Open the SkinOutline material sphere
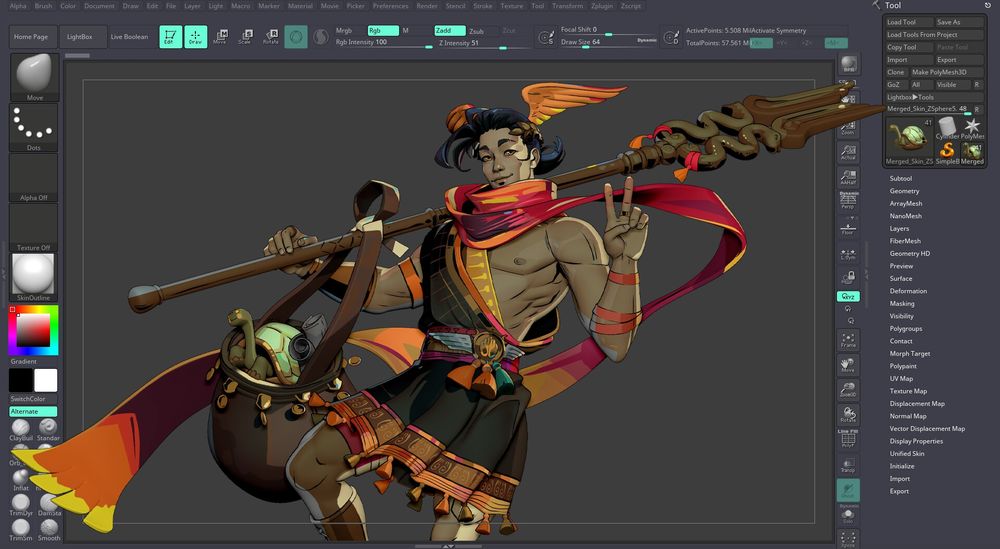This screenshot has width=1000, height=549. (34, 277)
